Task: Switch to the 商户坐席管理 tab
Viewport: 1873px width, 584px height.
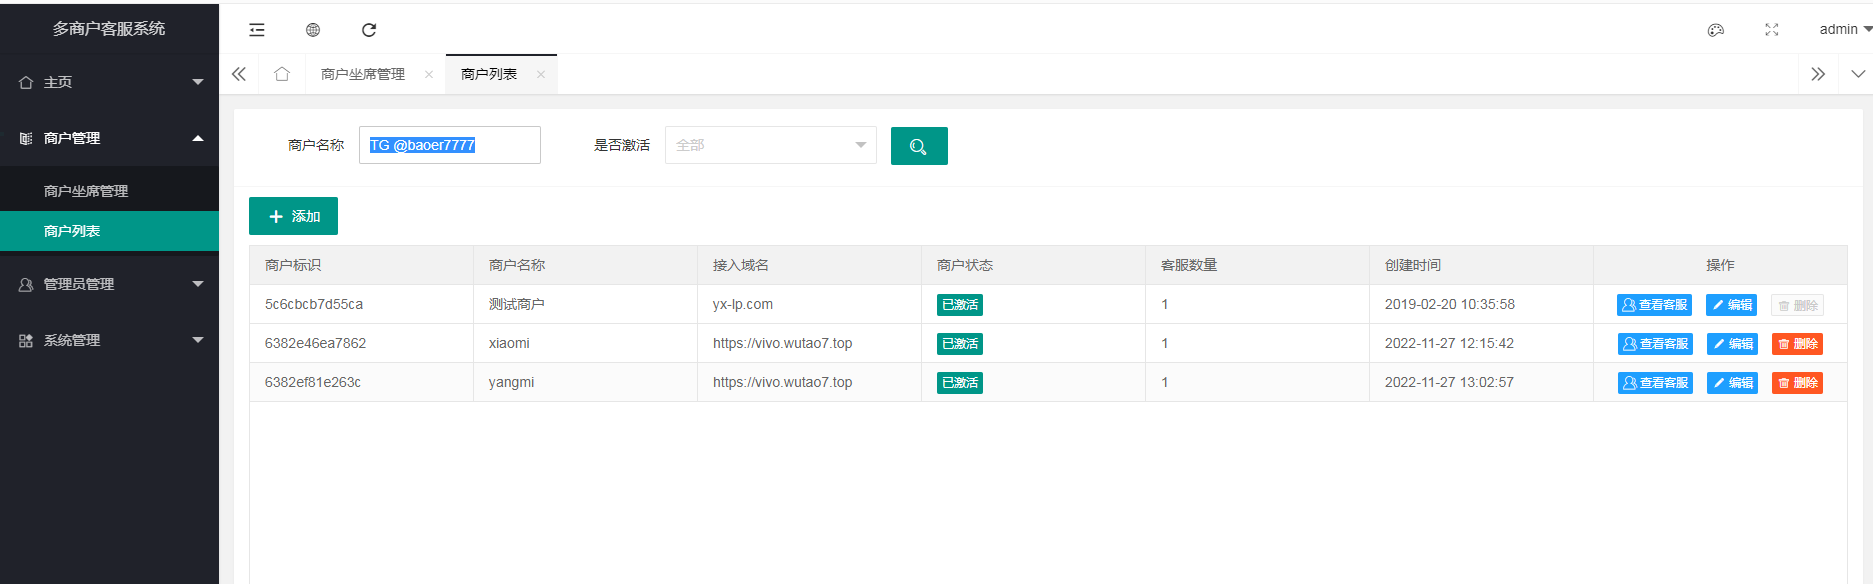Action: [363, 74]
